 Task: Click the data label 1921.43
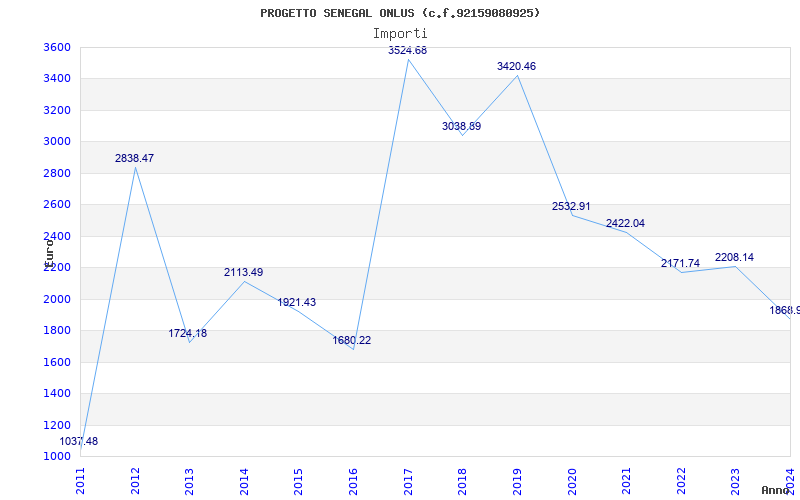[296, 302]
